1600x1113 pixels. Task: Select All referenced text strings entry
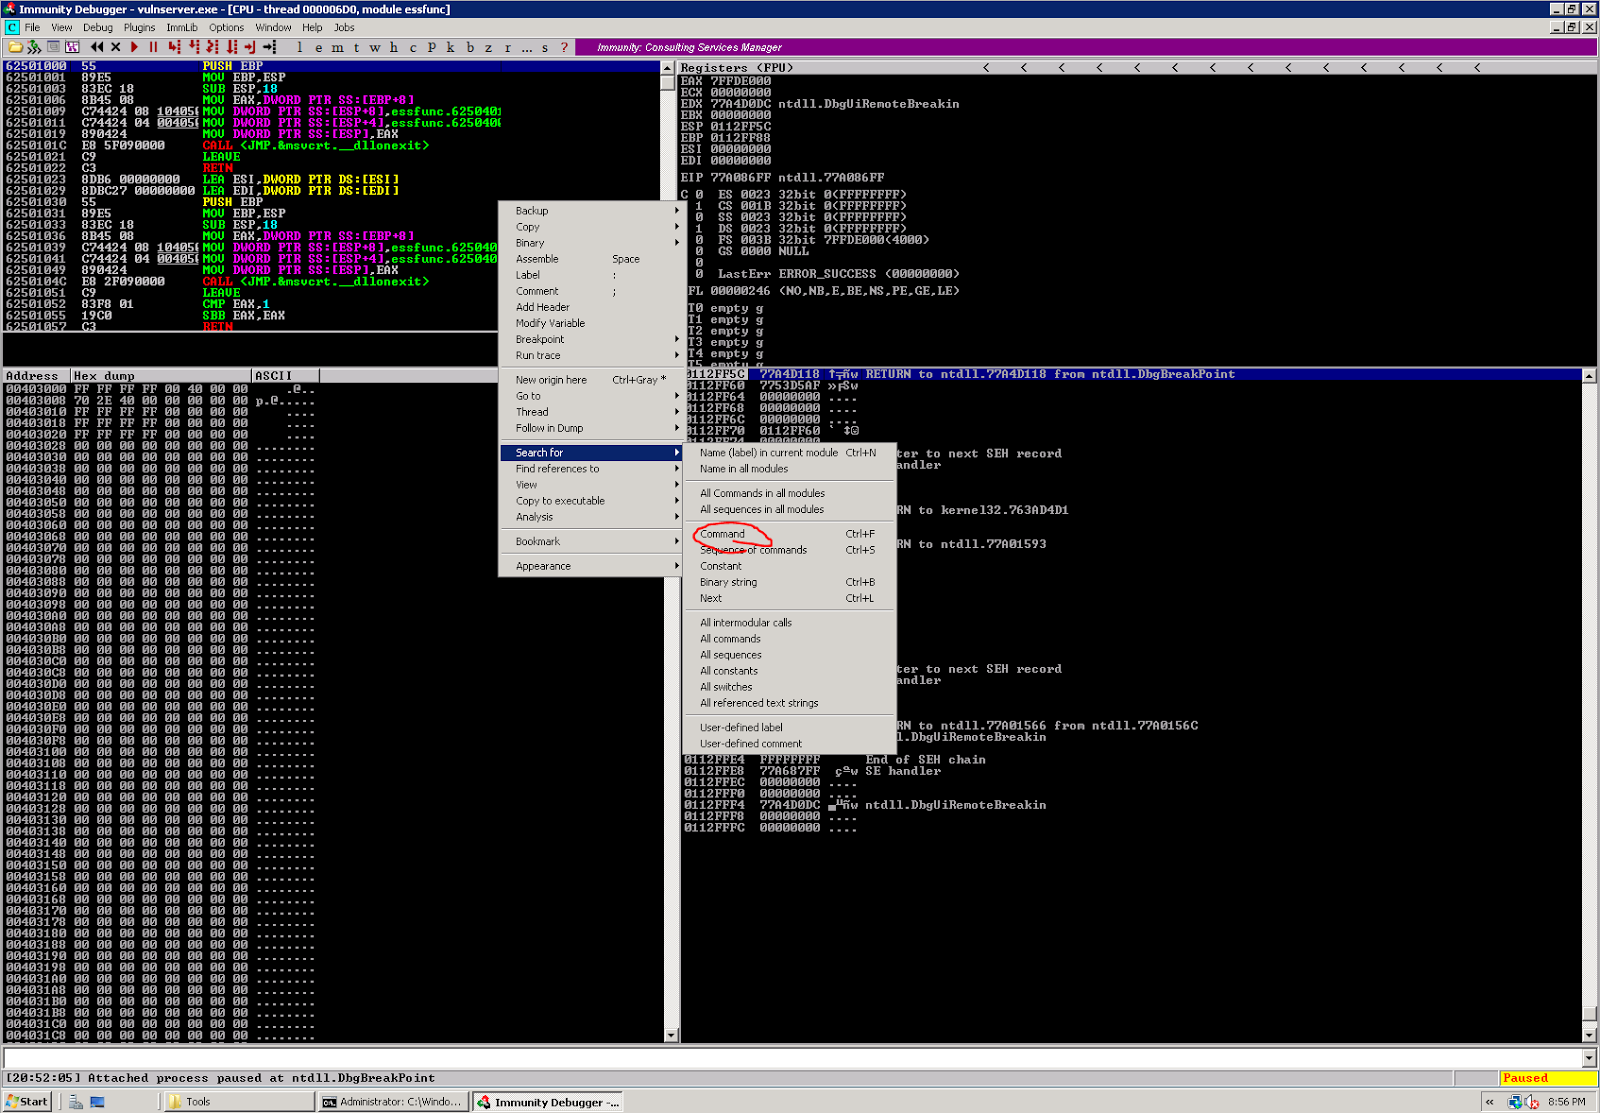(x=789, y=703)
